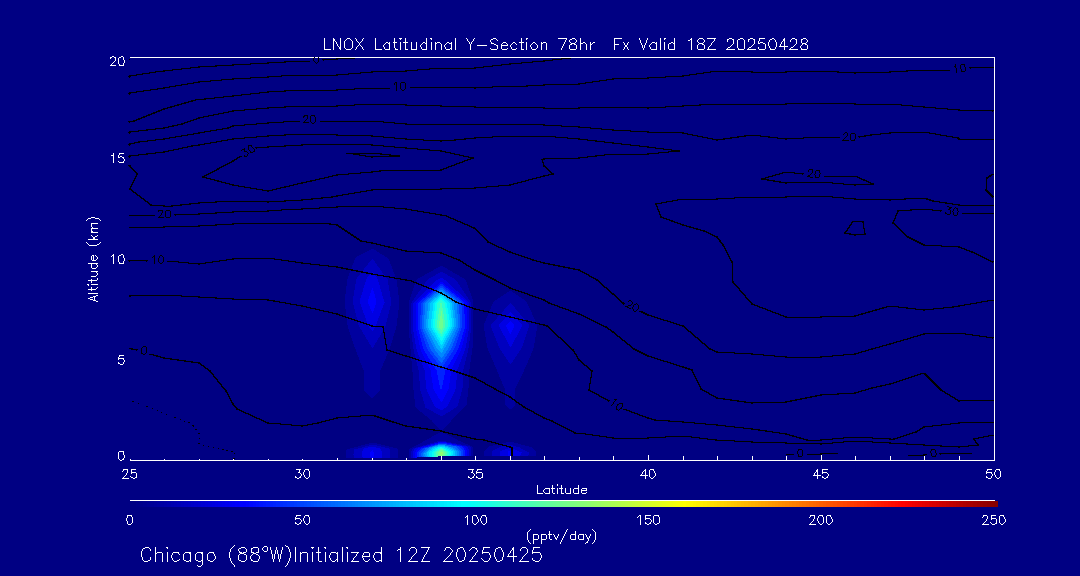Click the y-axis tick label "5"

[121, 360]
